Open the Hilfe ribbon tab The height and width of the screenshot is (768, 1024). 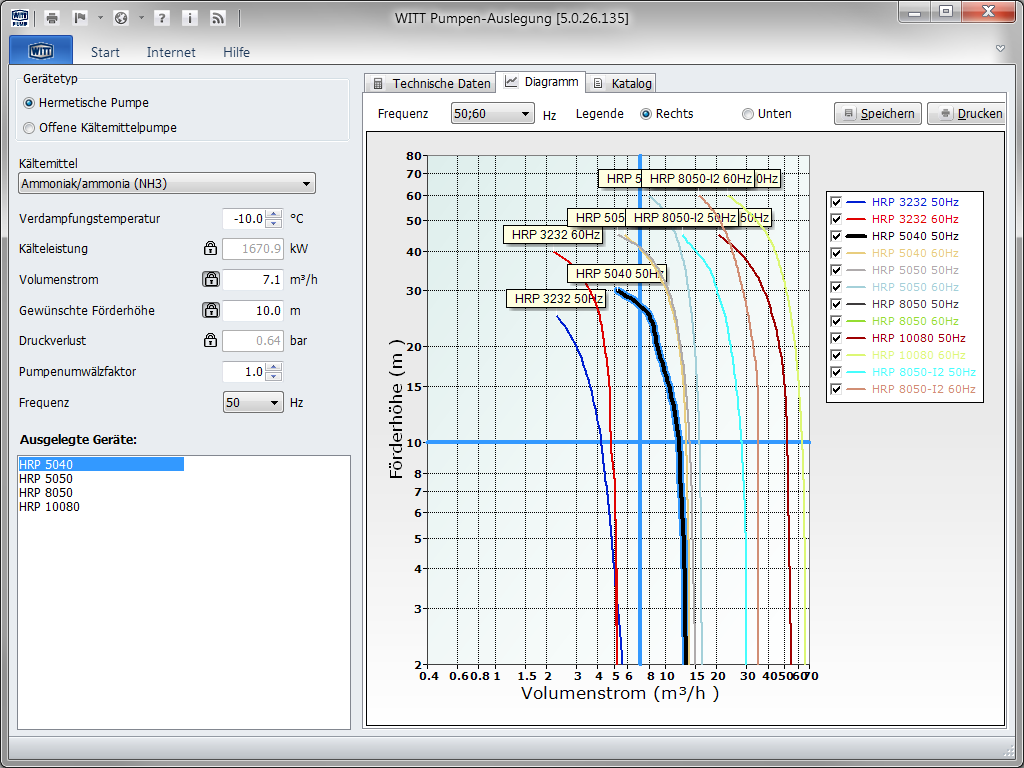[x=236, y=52]
